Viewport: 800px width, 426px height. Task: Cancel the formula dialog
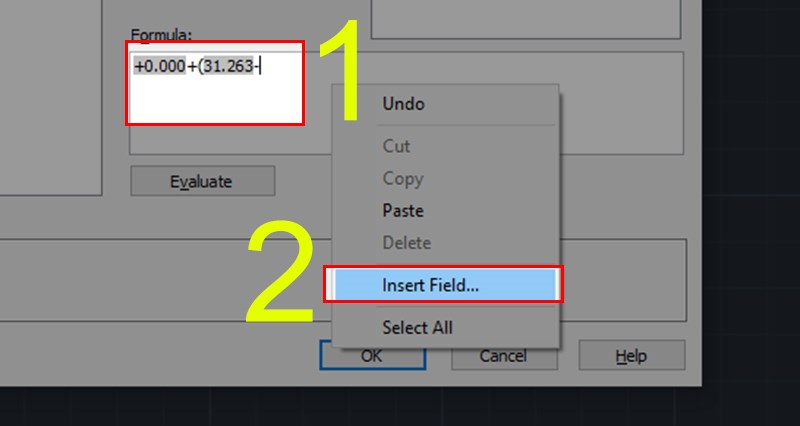(x=503, y=356)
